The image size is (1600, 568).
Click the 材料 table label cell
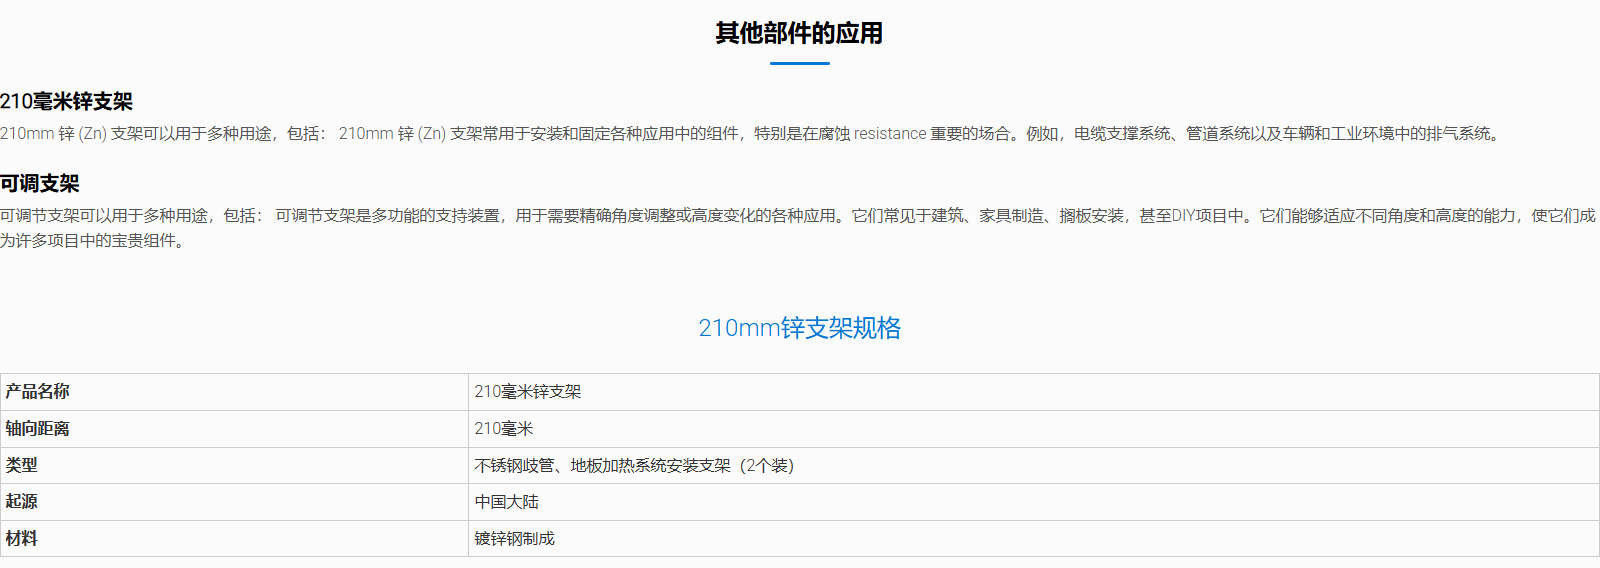22,539
